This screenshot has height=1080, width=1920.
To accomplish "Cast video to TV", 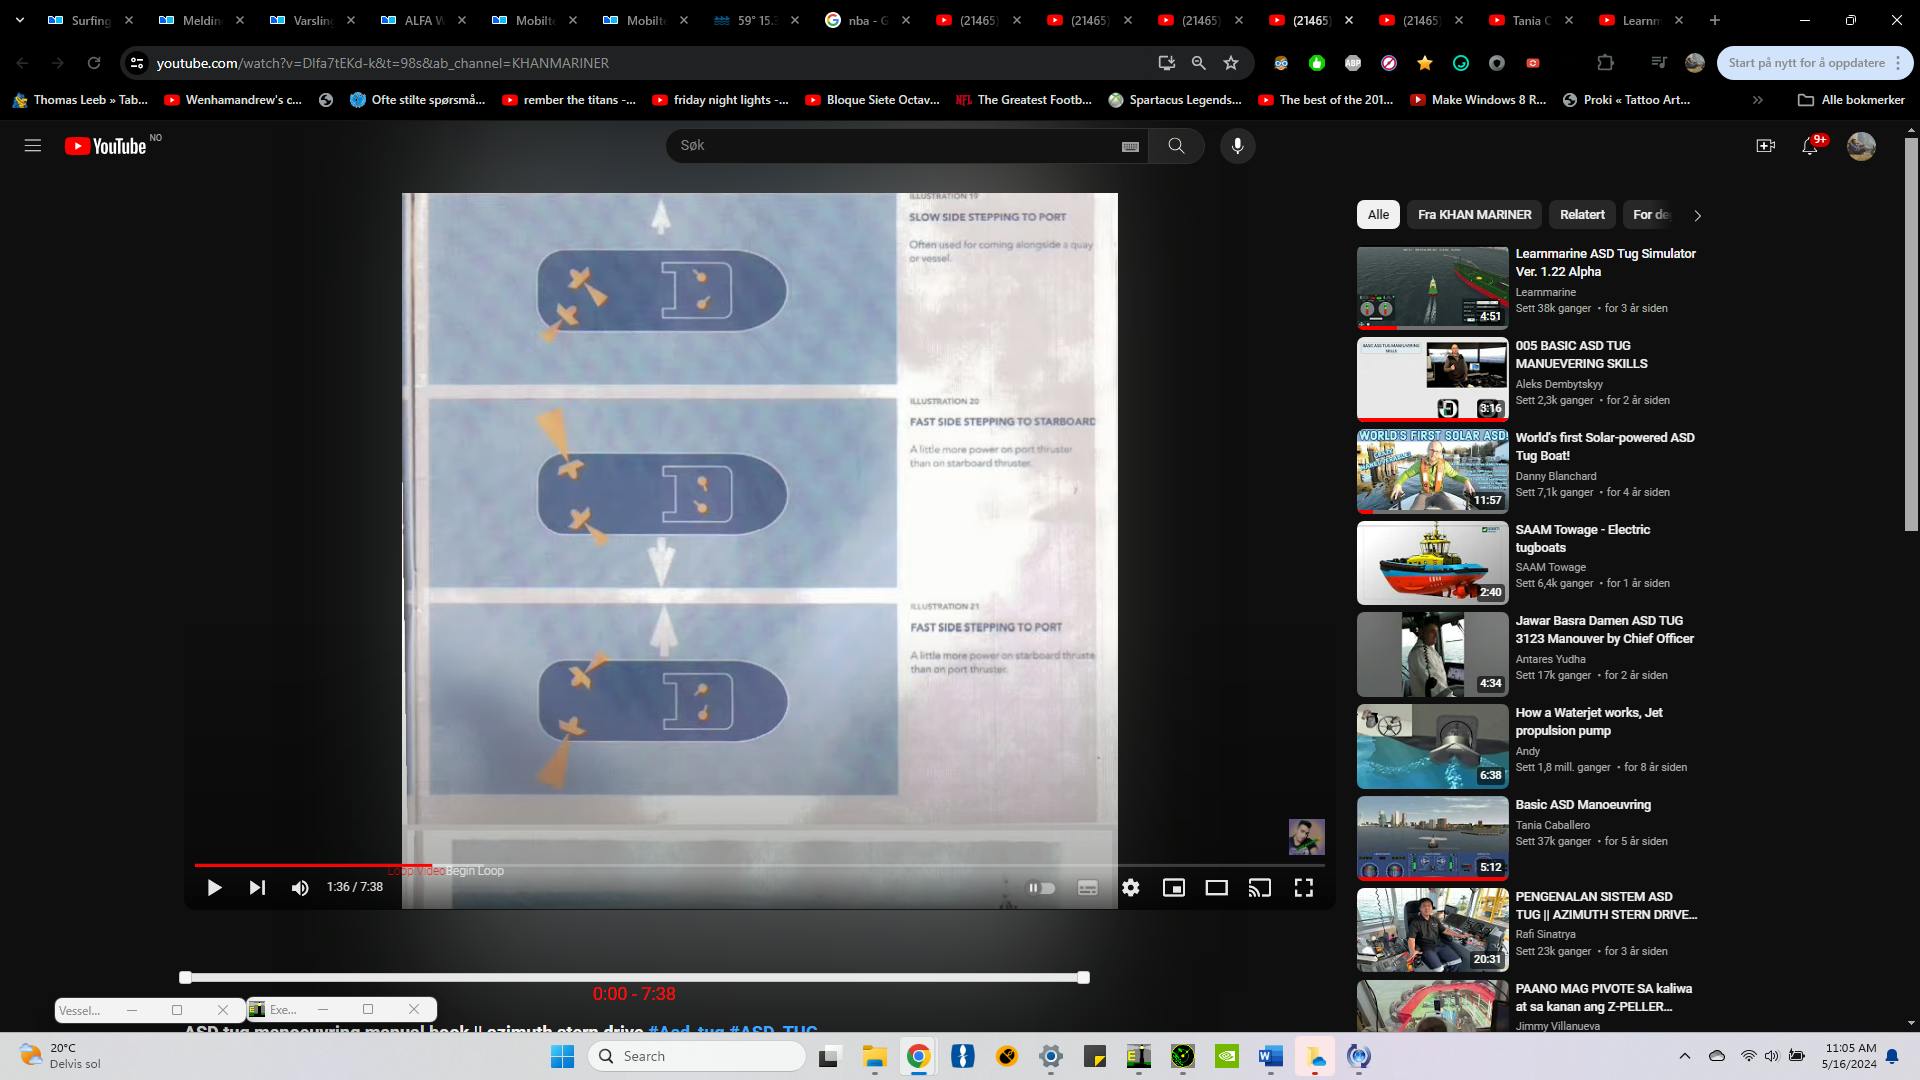I will click(1259, 888).
